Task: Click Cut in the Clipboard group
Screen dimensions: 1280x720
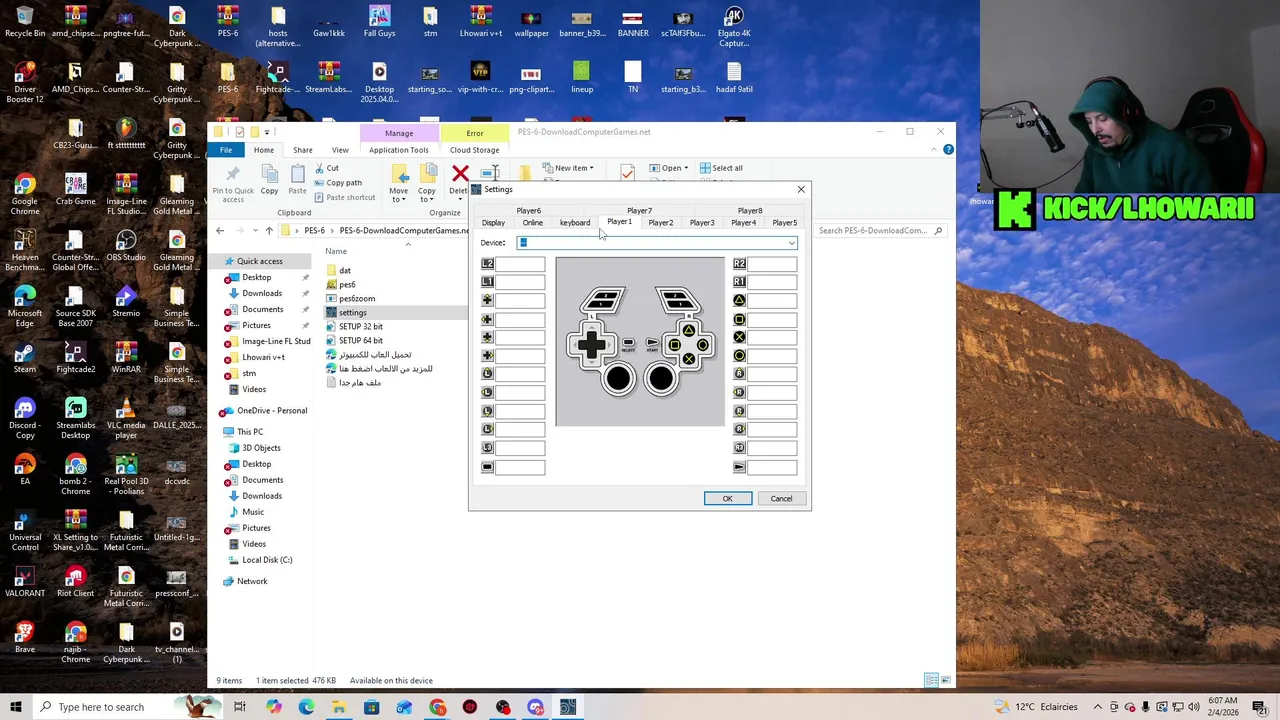Action: coord(326,168)
